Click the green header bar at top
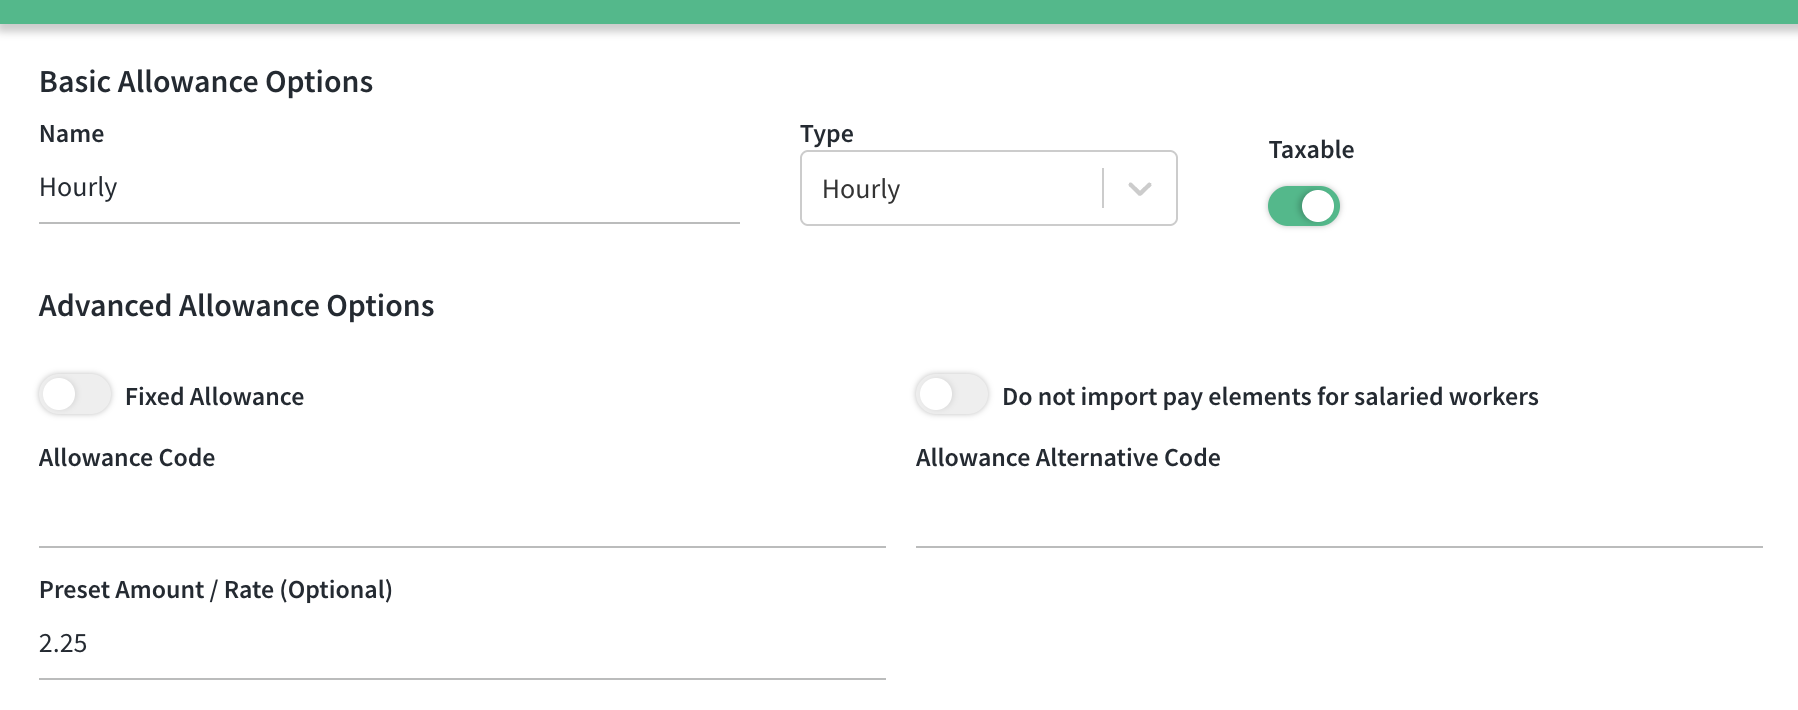The image size is (1798, 710). click(x=898, y=11)
